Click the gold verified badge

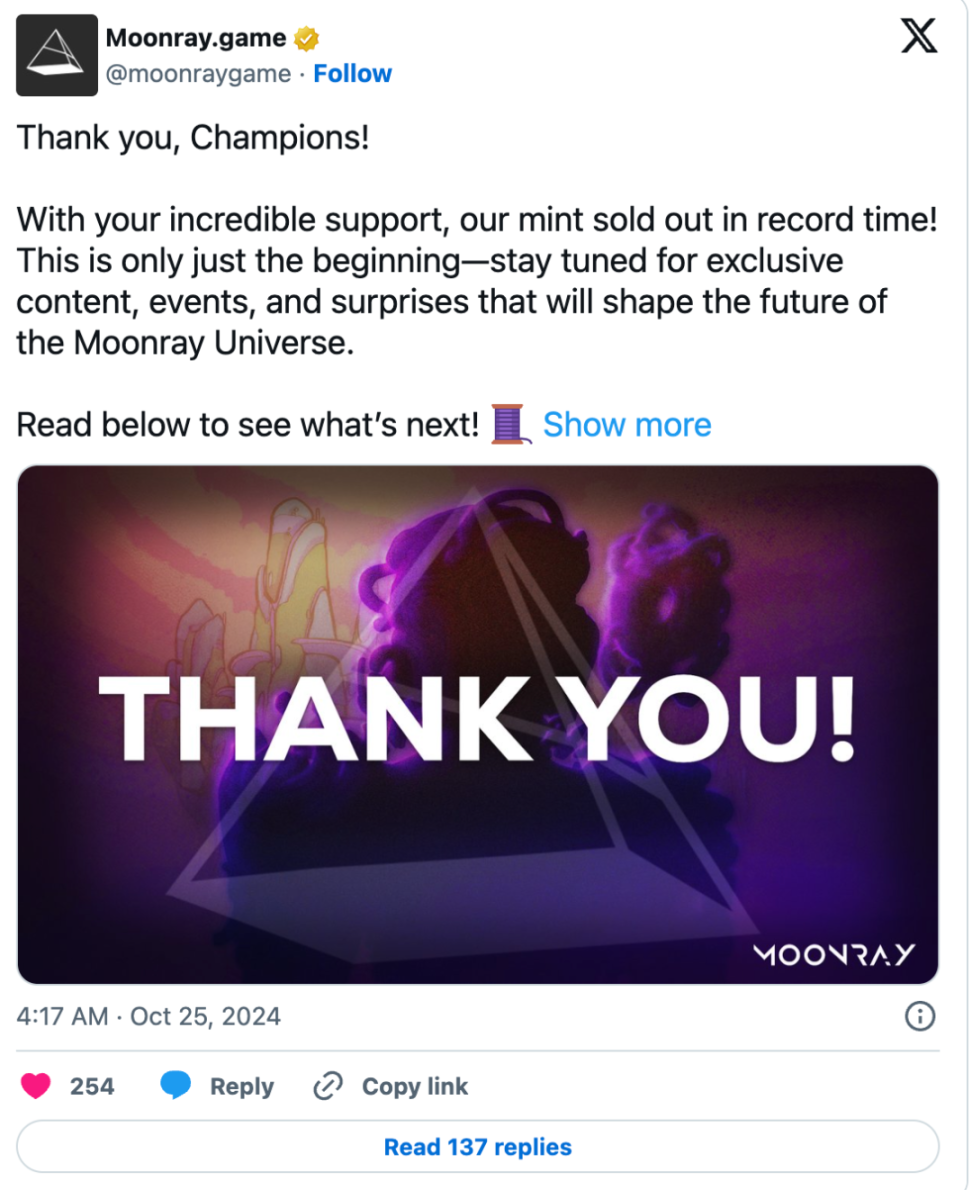pyautogui.click(x=307, y=38)
